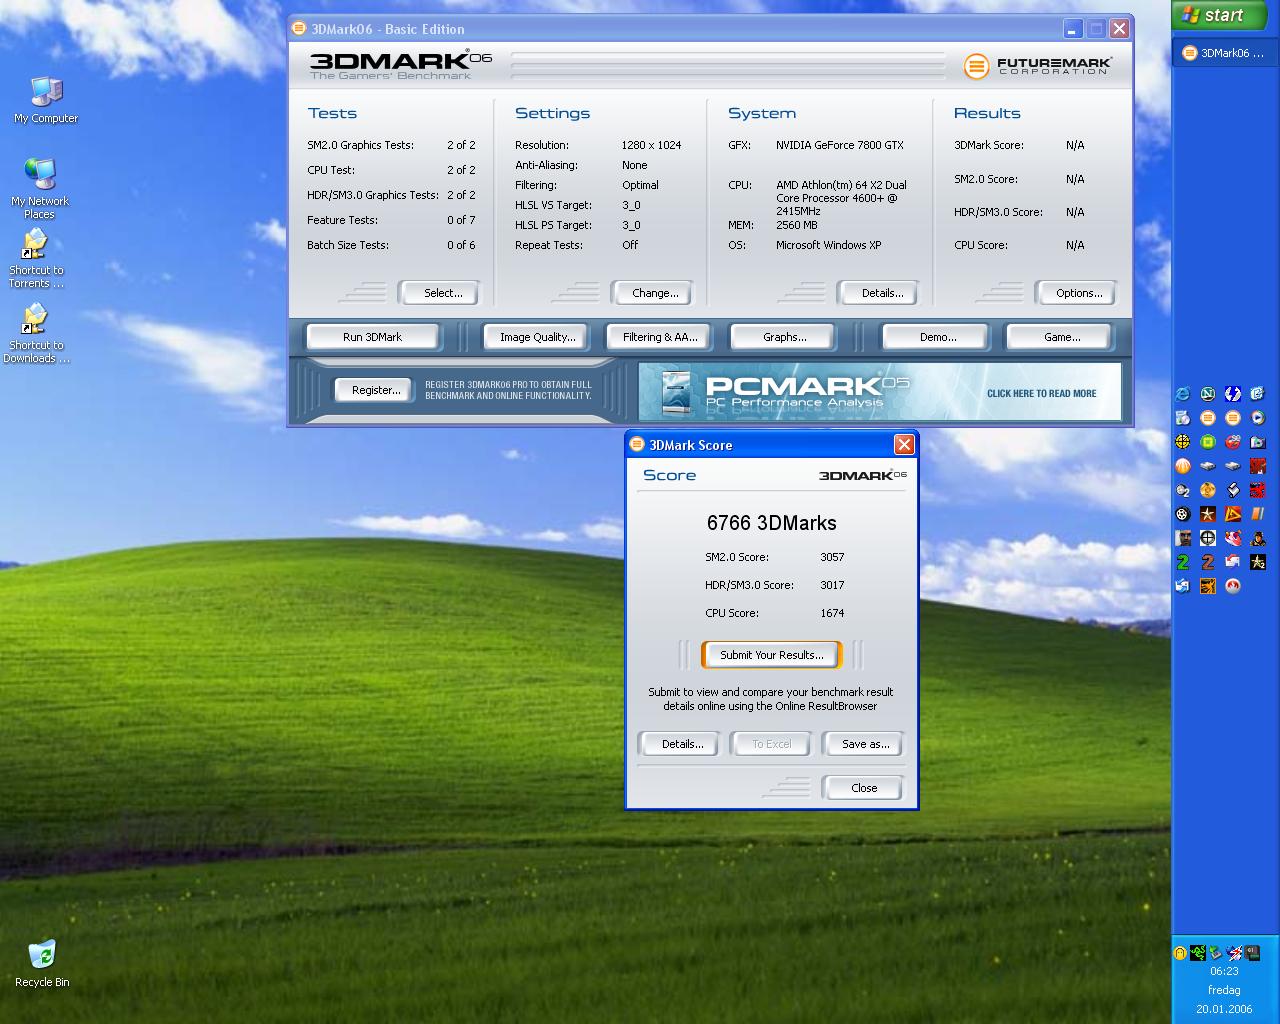Click Register... button
The width and height of the screenshot is (1280, 1024).
[375, 390]
